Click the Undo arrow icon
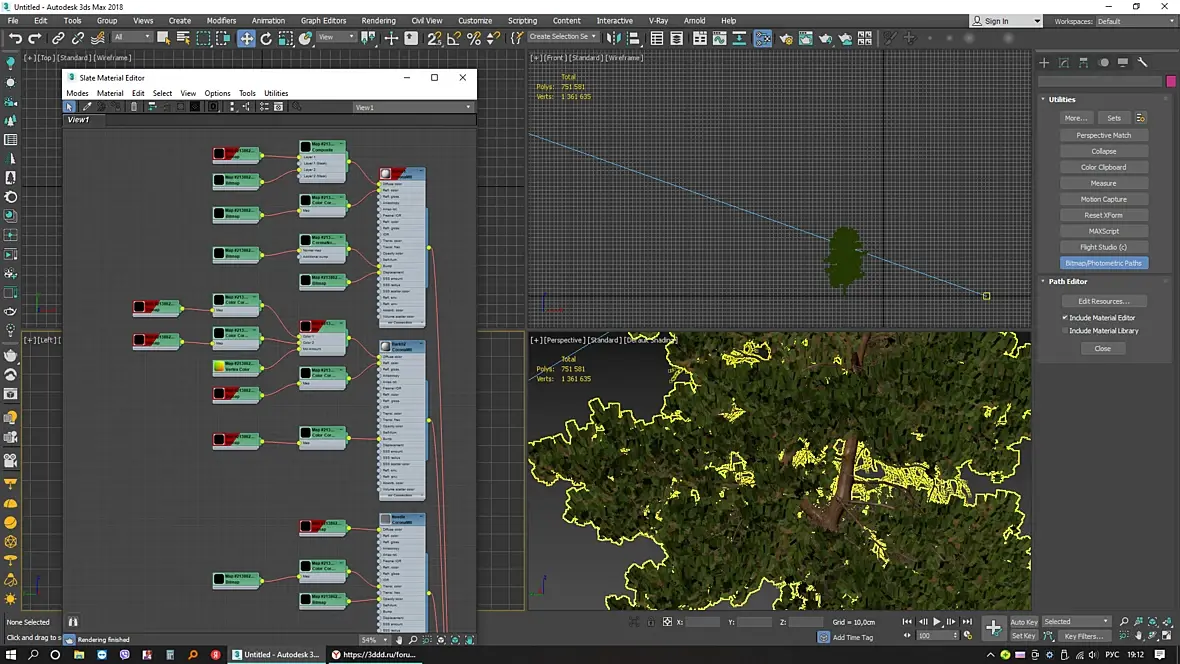Image resolution: width=1180 pixels, height=664 pixels. [15, 38]
